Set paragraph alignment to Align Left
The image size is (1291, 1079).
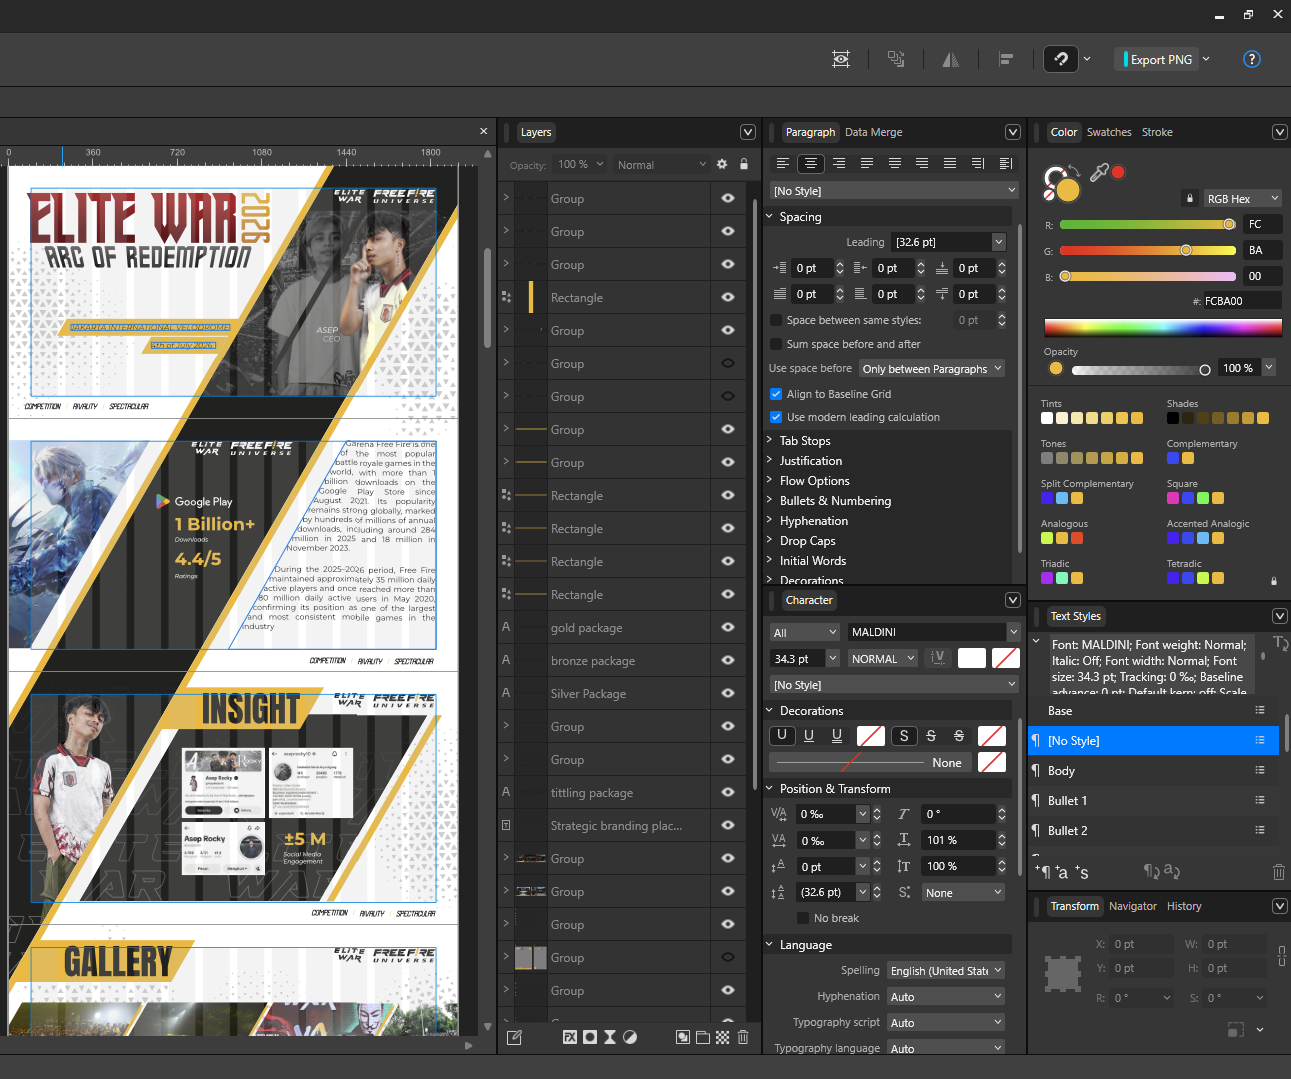pos(783,163)
